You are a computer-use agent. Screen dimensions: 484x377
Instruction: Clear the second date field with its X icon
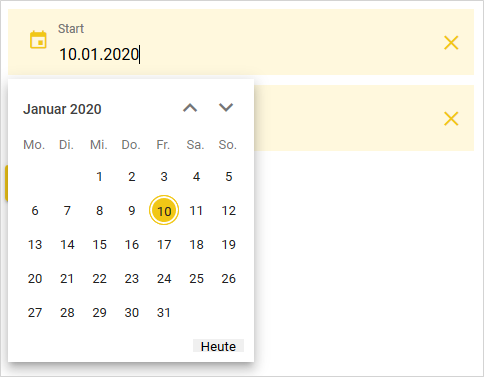(451, 119)
